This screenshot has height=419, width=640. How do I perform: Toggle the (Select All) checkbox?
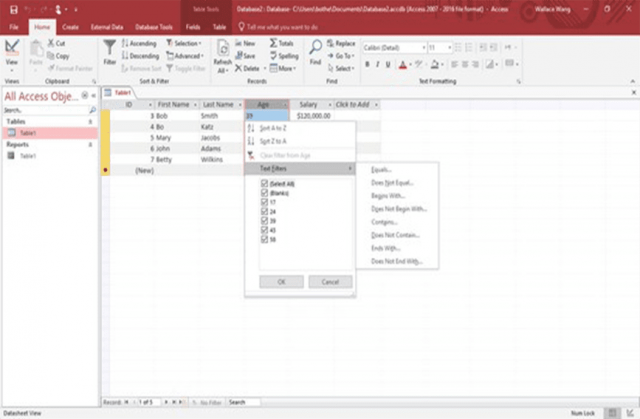coord(264,185)
